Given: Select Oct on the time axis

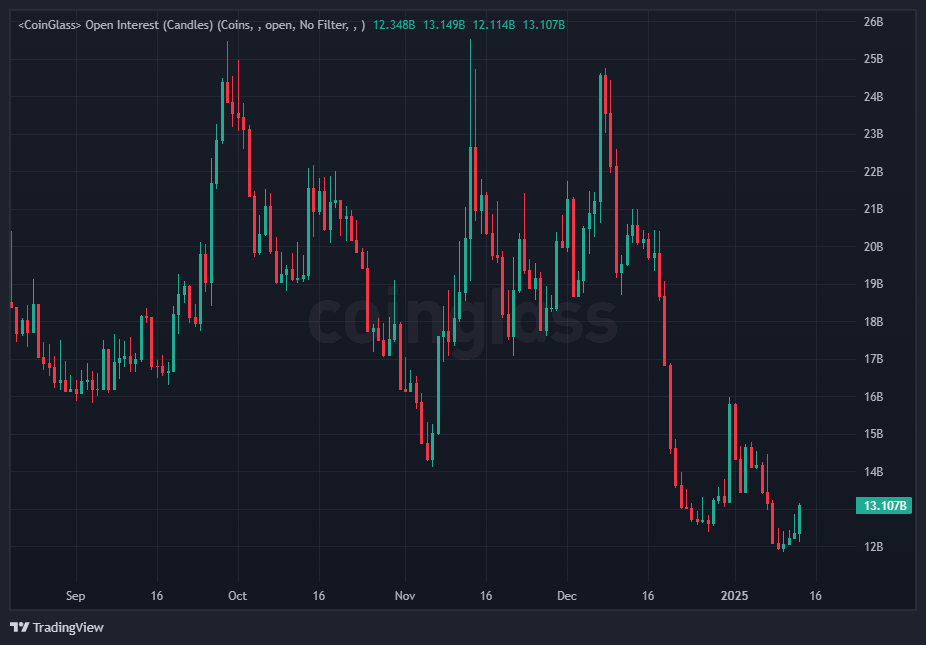Looking at the screenshot, I should click(x=237, y=596).
